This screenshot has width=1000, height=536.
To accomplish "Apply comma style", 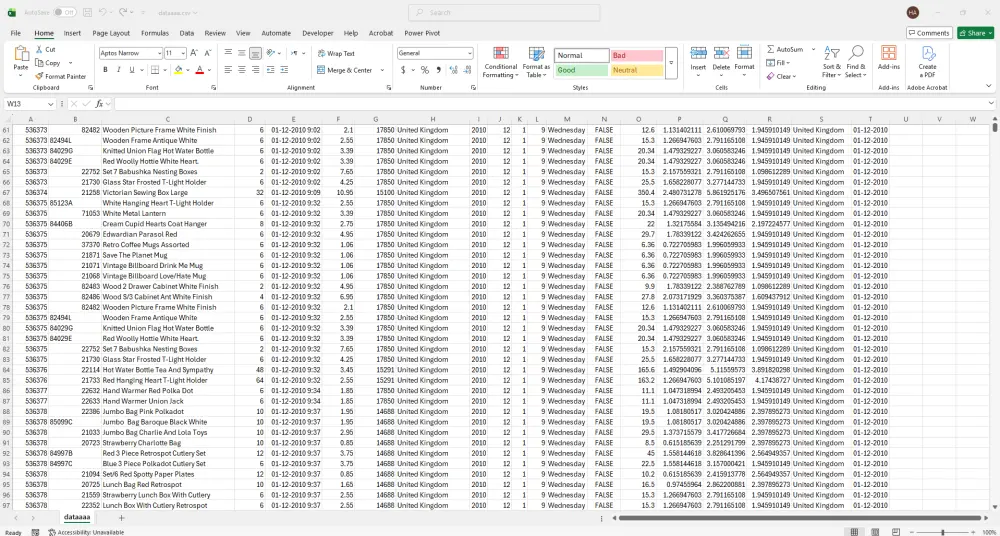I will [438, 70].
